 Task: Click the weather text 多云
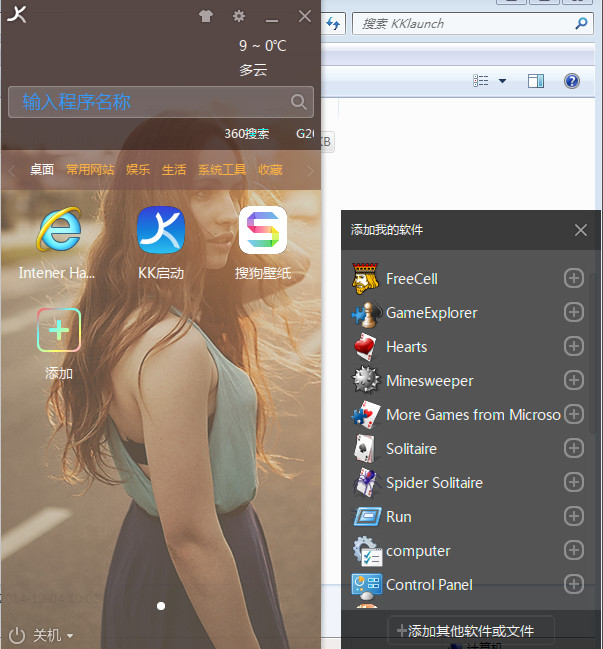253,70
